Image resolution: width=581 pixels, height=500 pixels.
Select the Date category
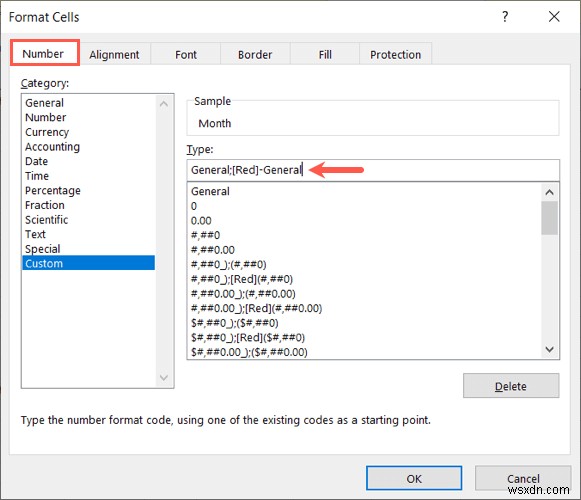89,161
